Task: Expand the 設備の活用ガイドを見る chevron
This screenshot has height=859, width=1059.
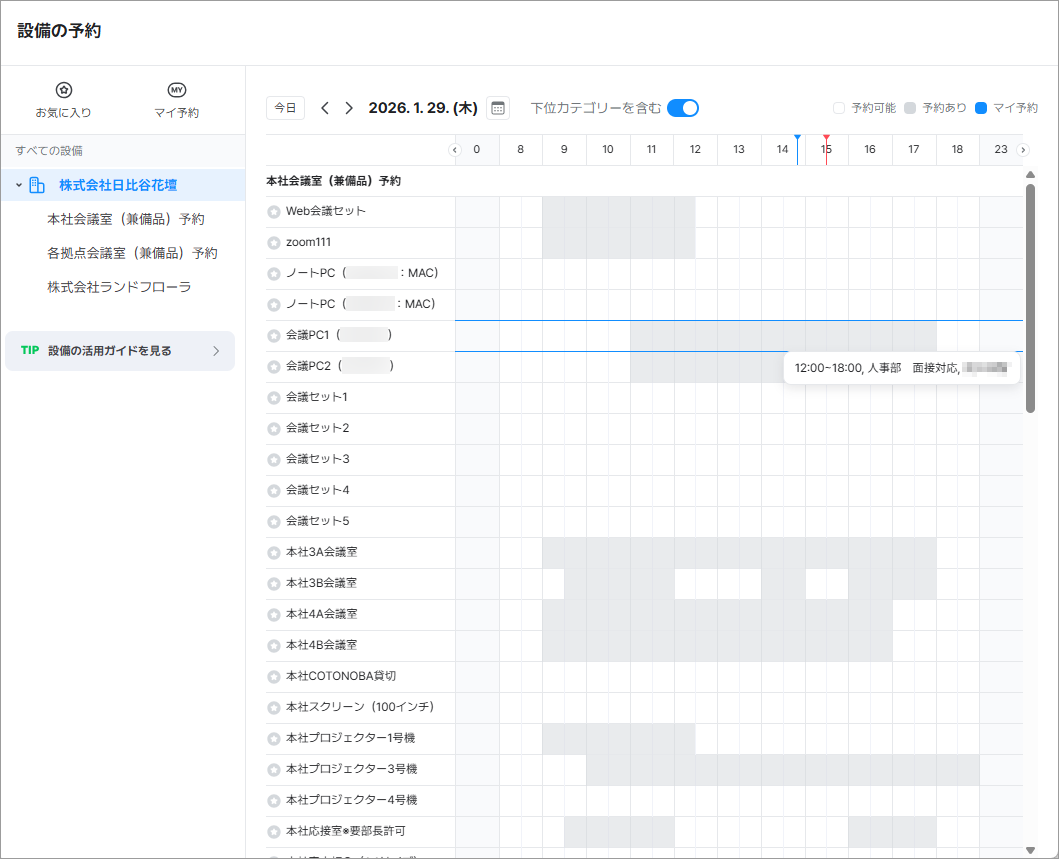Action: coord(216,351)
